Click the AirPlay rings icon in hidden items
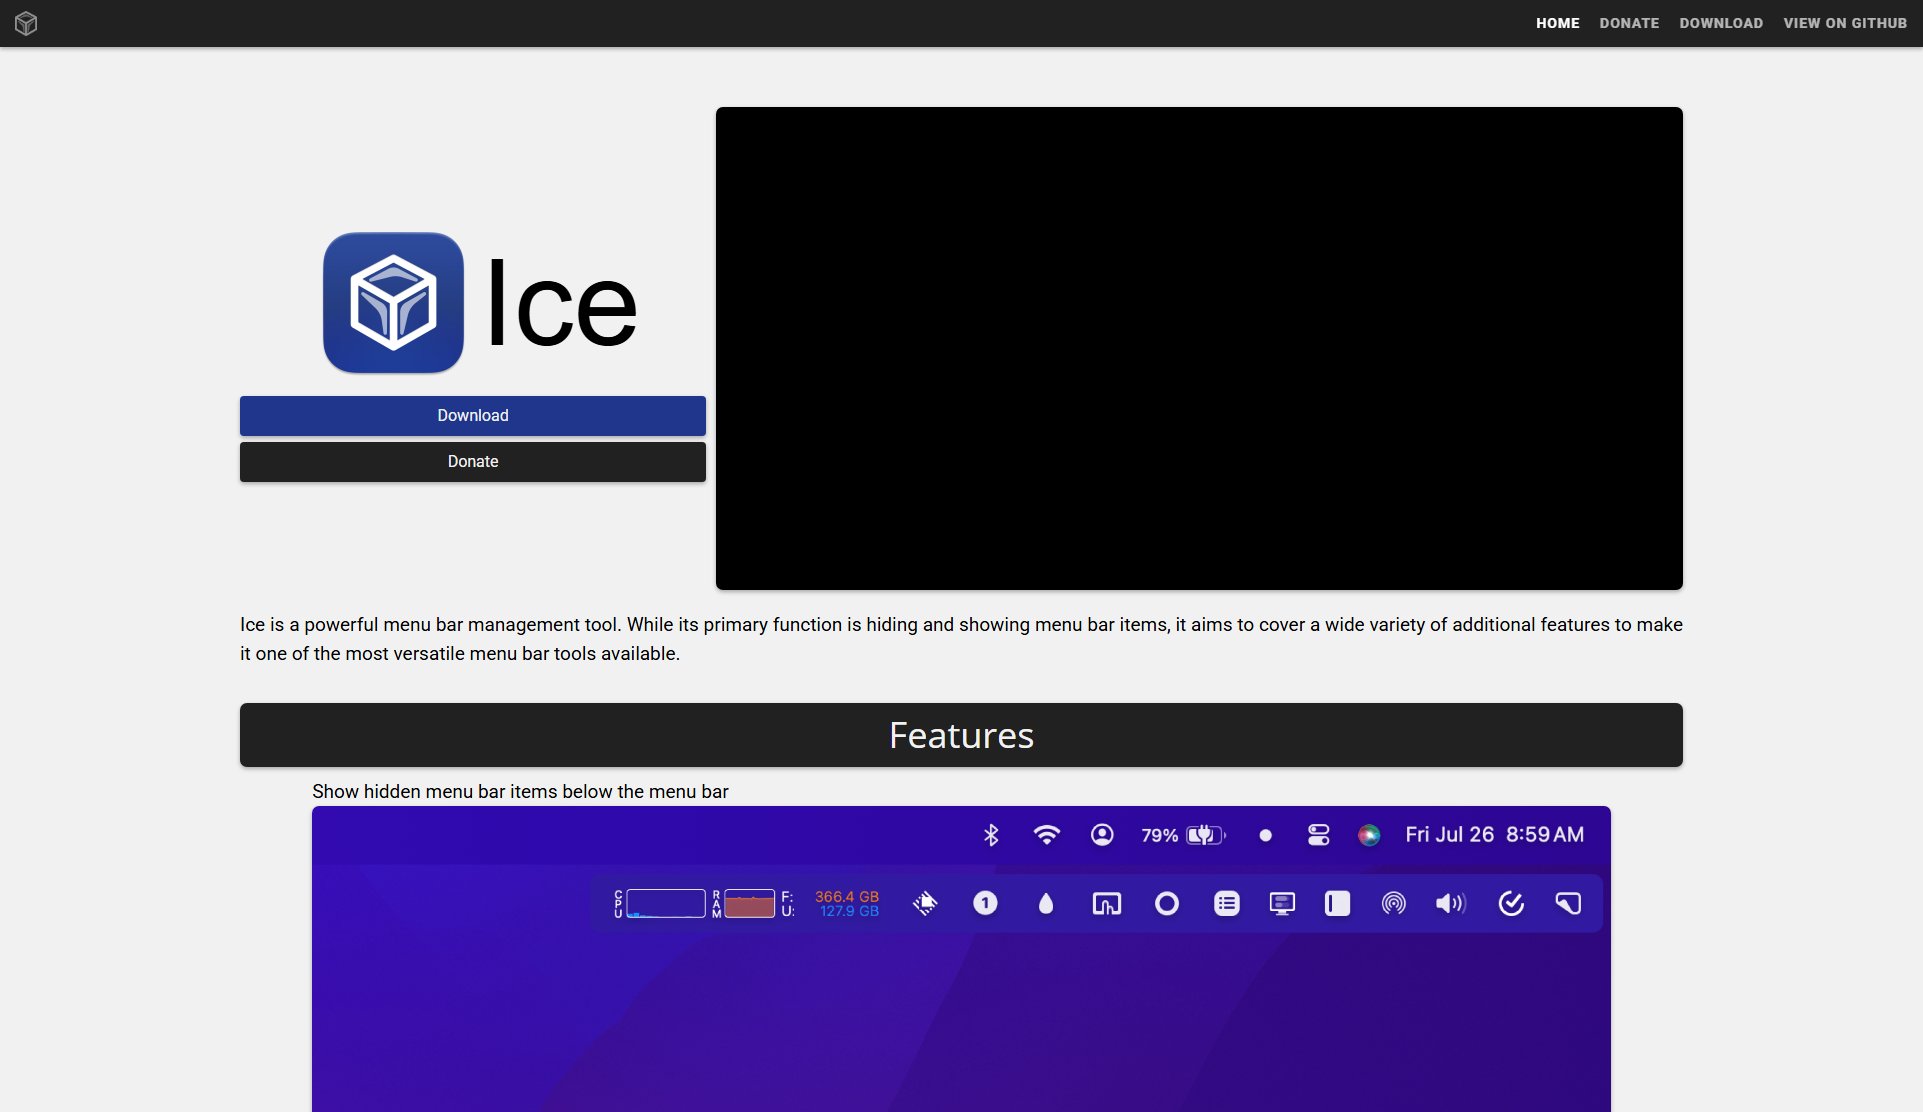This screenshot has height=1112, width=1923. click(x=1393, y=903)
